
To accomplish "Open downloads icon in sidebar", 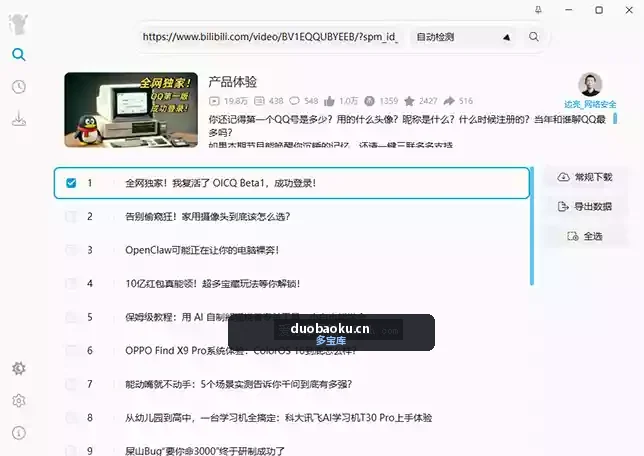I will coord(18,119).
